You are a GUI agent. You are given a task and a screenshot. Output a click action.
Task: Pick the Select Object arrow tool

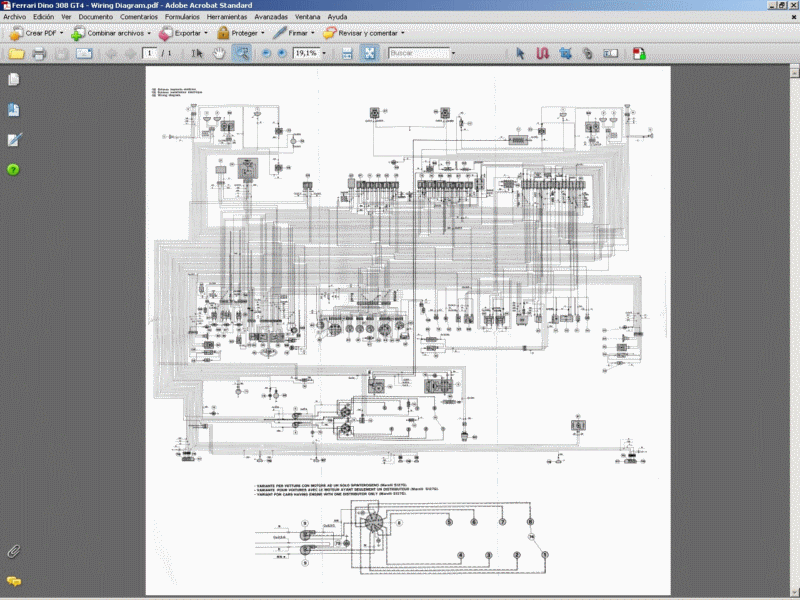click(x=520, y=54)
